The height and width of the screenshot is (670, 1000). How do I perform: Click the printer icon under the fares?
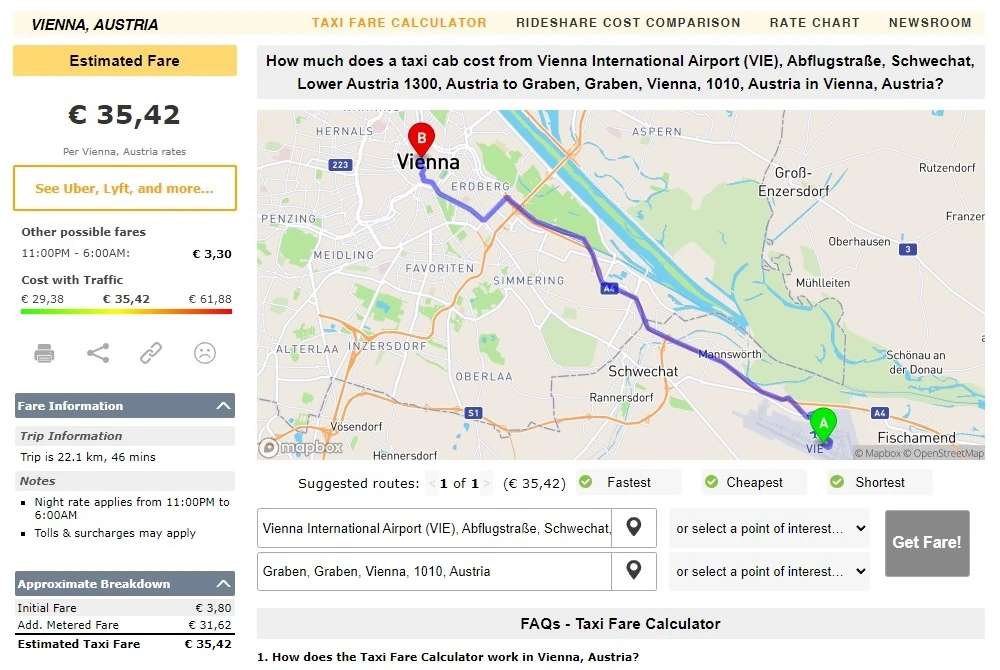click(x=44, y=353)
